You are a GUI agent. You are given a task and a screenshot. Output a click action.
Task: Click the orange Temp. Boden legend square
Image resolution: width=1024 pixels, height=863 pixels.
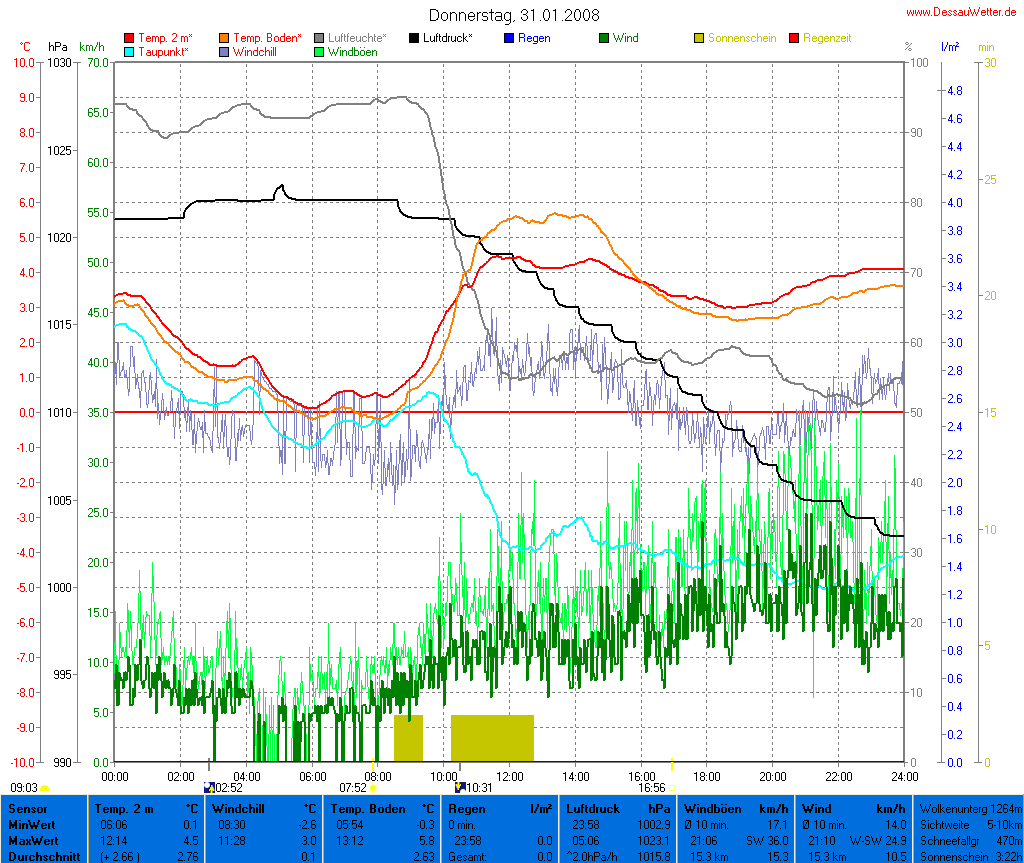224,38
